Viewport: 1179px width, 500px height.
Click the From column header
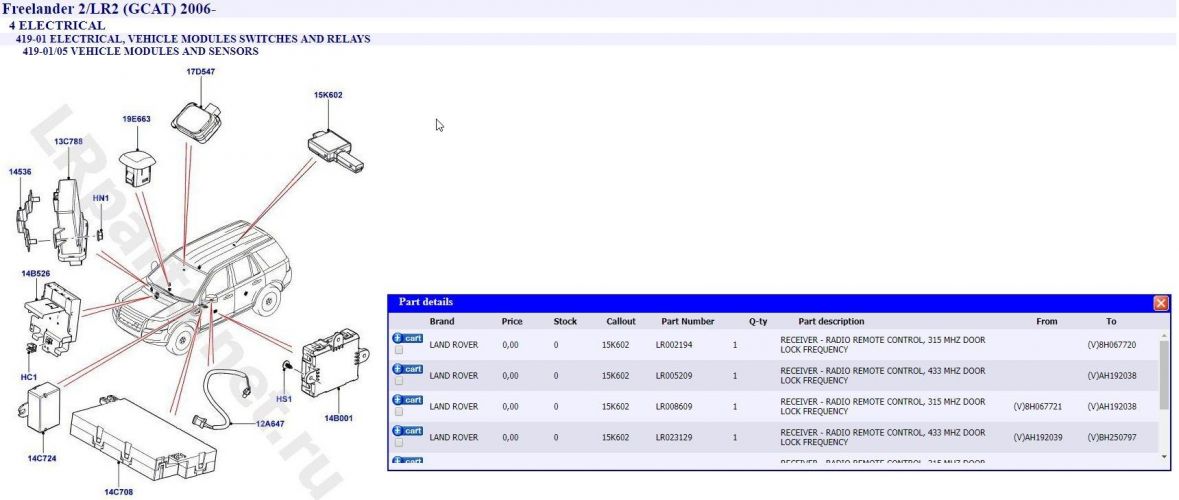[1047, 321]
